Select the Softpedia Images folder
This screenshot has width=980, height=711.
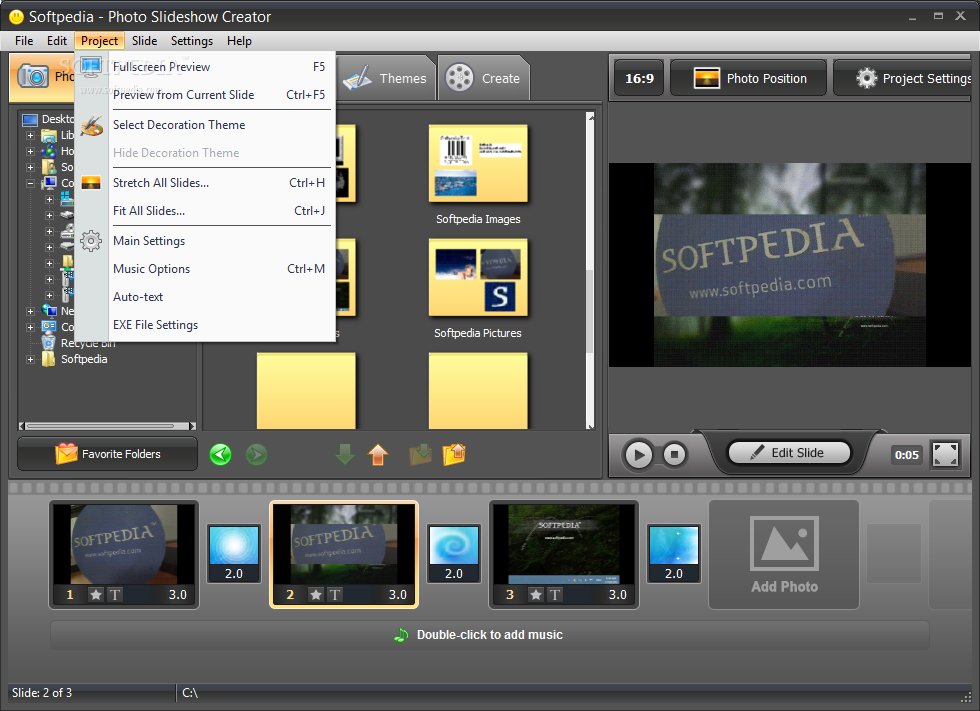pyautogui.click(x=478, y=174)
